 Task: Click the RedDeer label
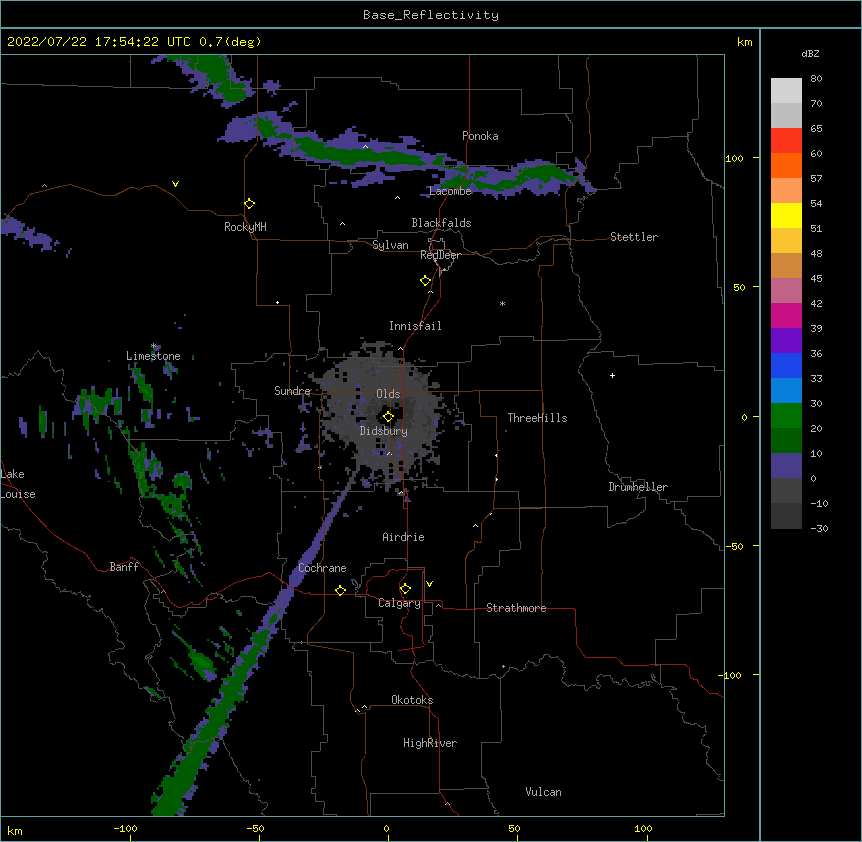coord(440,255)
